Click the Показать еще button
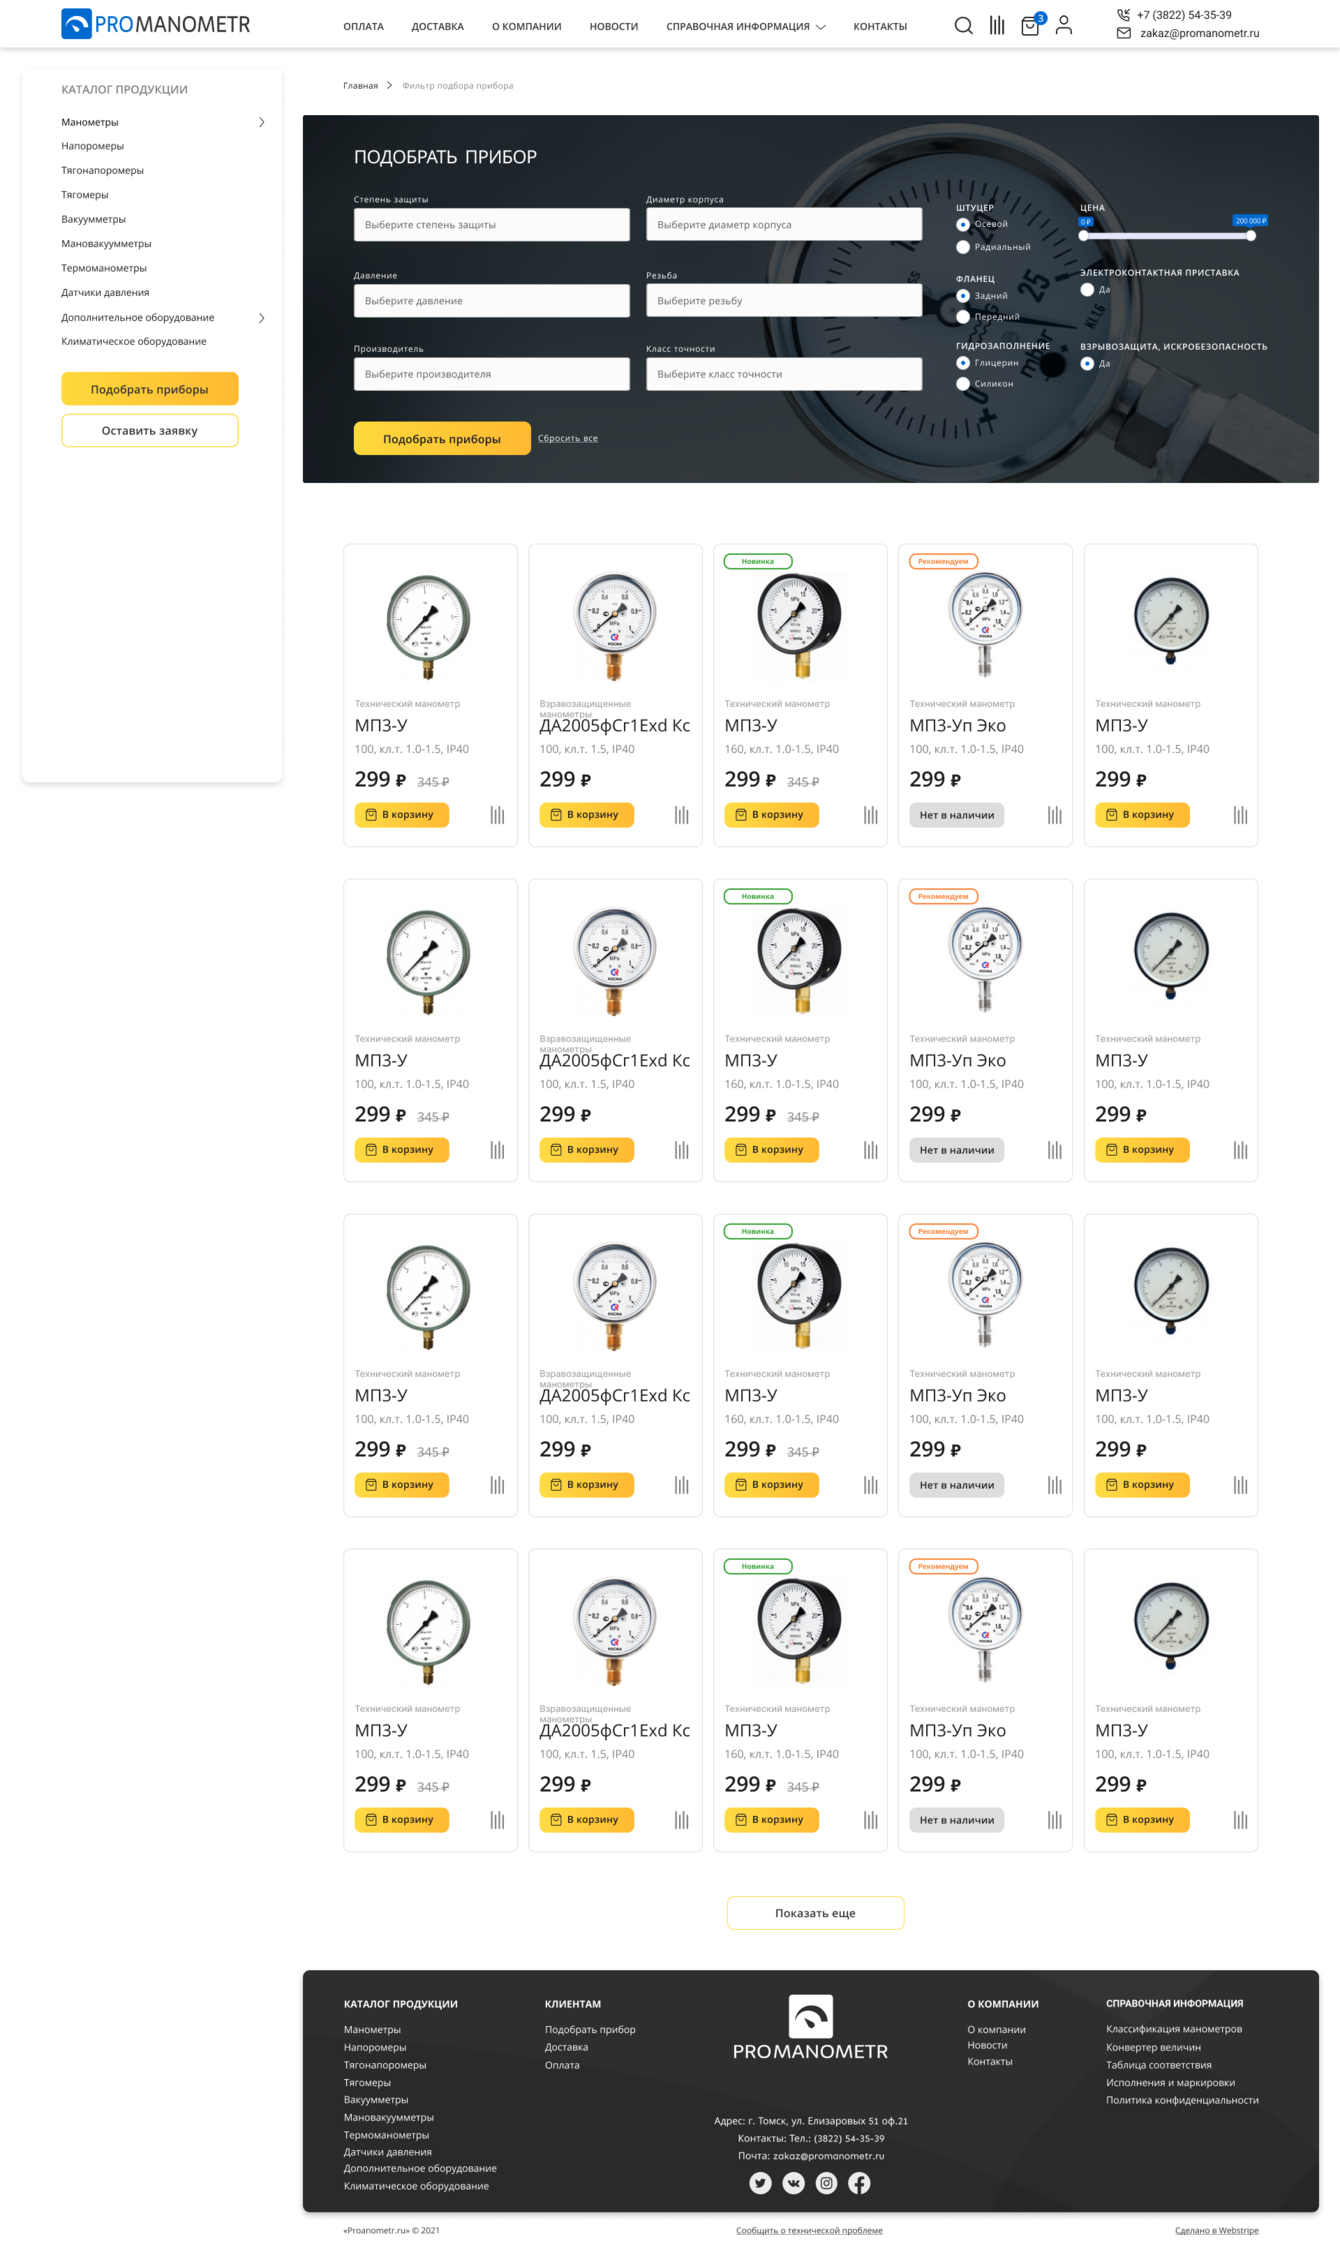Viewport: 1340px width, 2248px height. (x=815, y=1913)
